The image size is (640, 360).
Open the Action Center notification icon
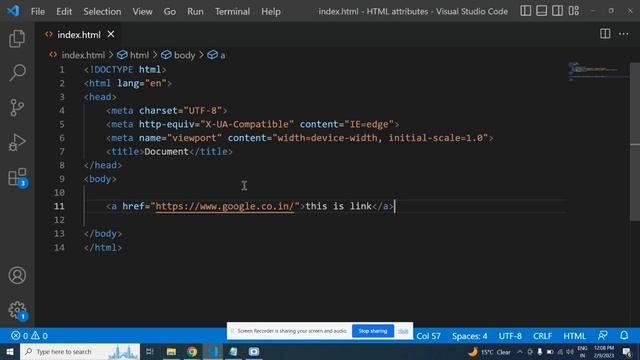pos(627,352)
